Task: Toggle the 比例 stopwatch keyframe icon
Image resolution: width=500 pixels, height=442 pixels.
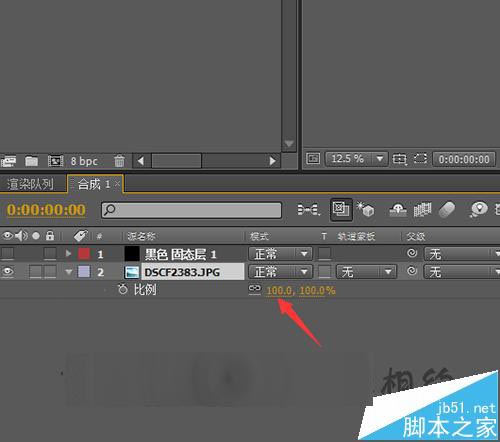Action: tap(123, 289)
